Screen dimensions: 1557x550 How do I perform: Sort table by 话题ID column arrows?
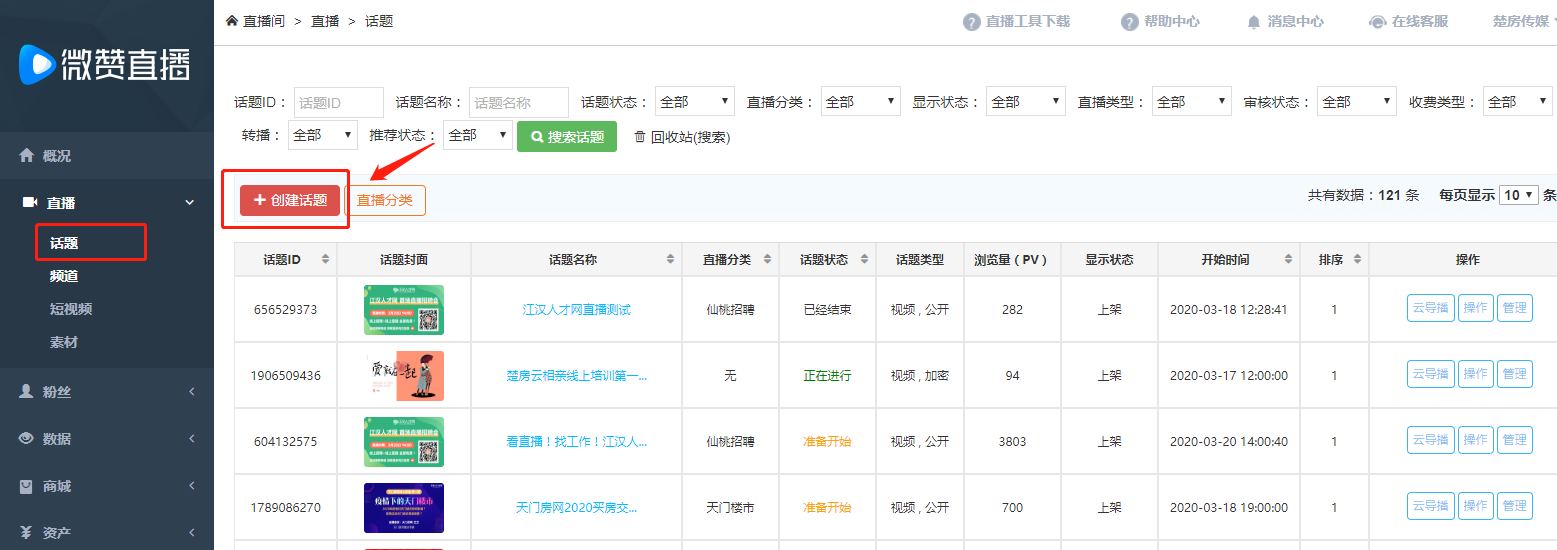325,260
